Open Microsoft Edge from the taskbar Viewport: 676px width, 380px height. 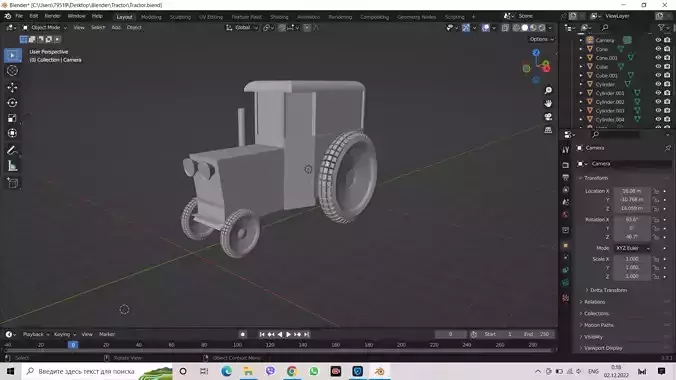tap(226, 371)
